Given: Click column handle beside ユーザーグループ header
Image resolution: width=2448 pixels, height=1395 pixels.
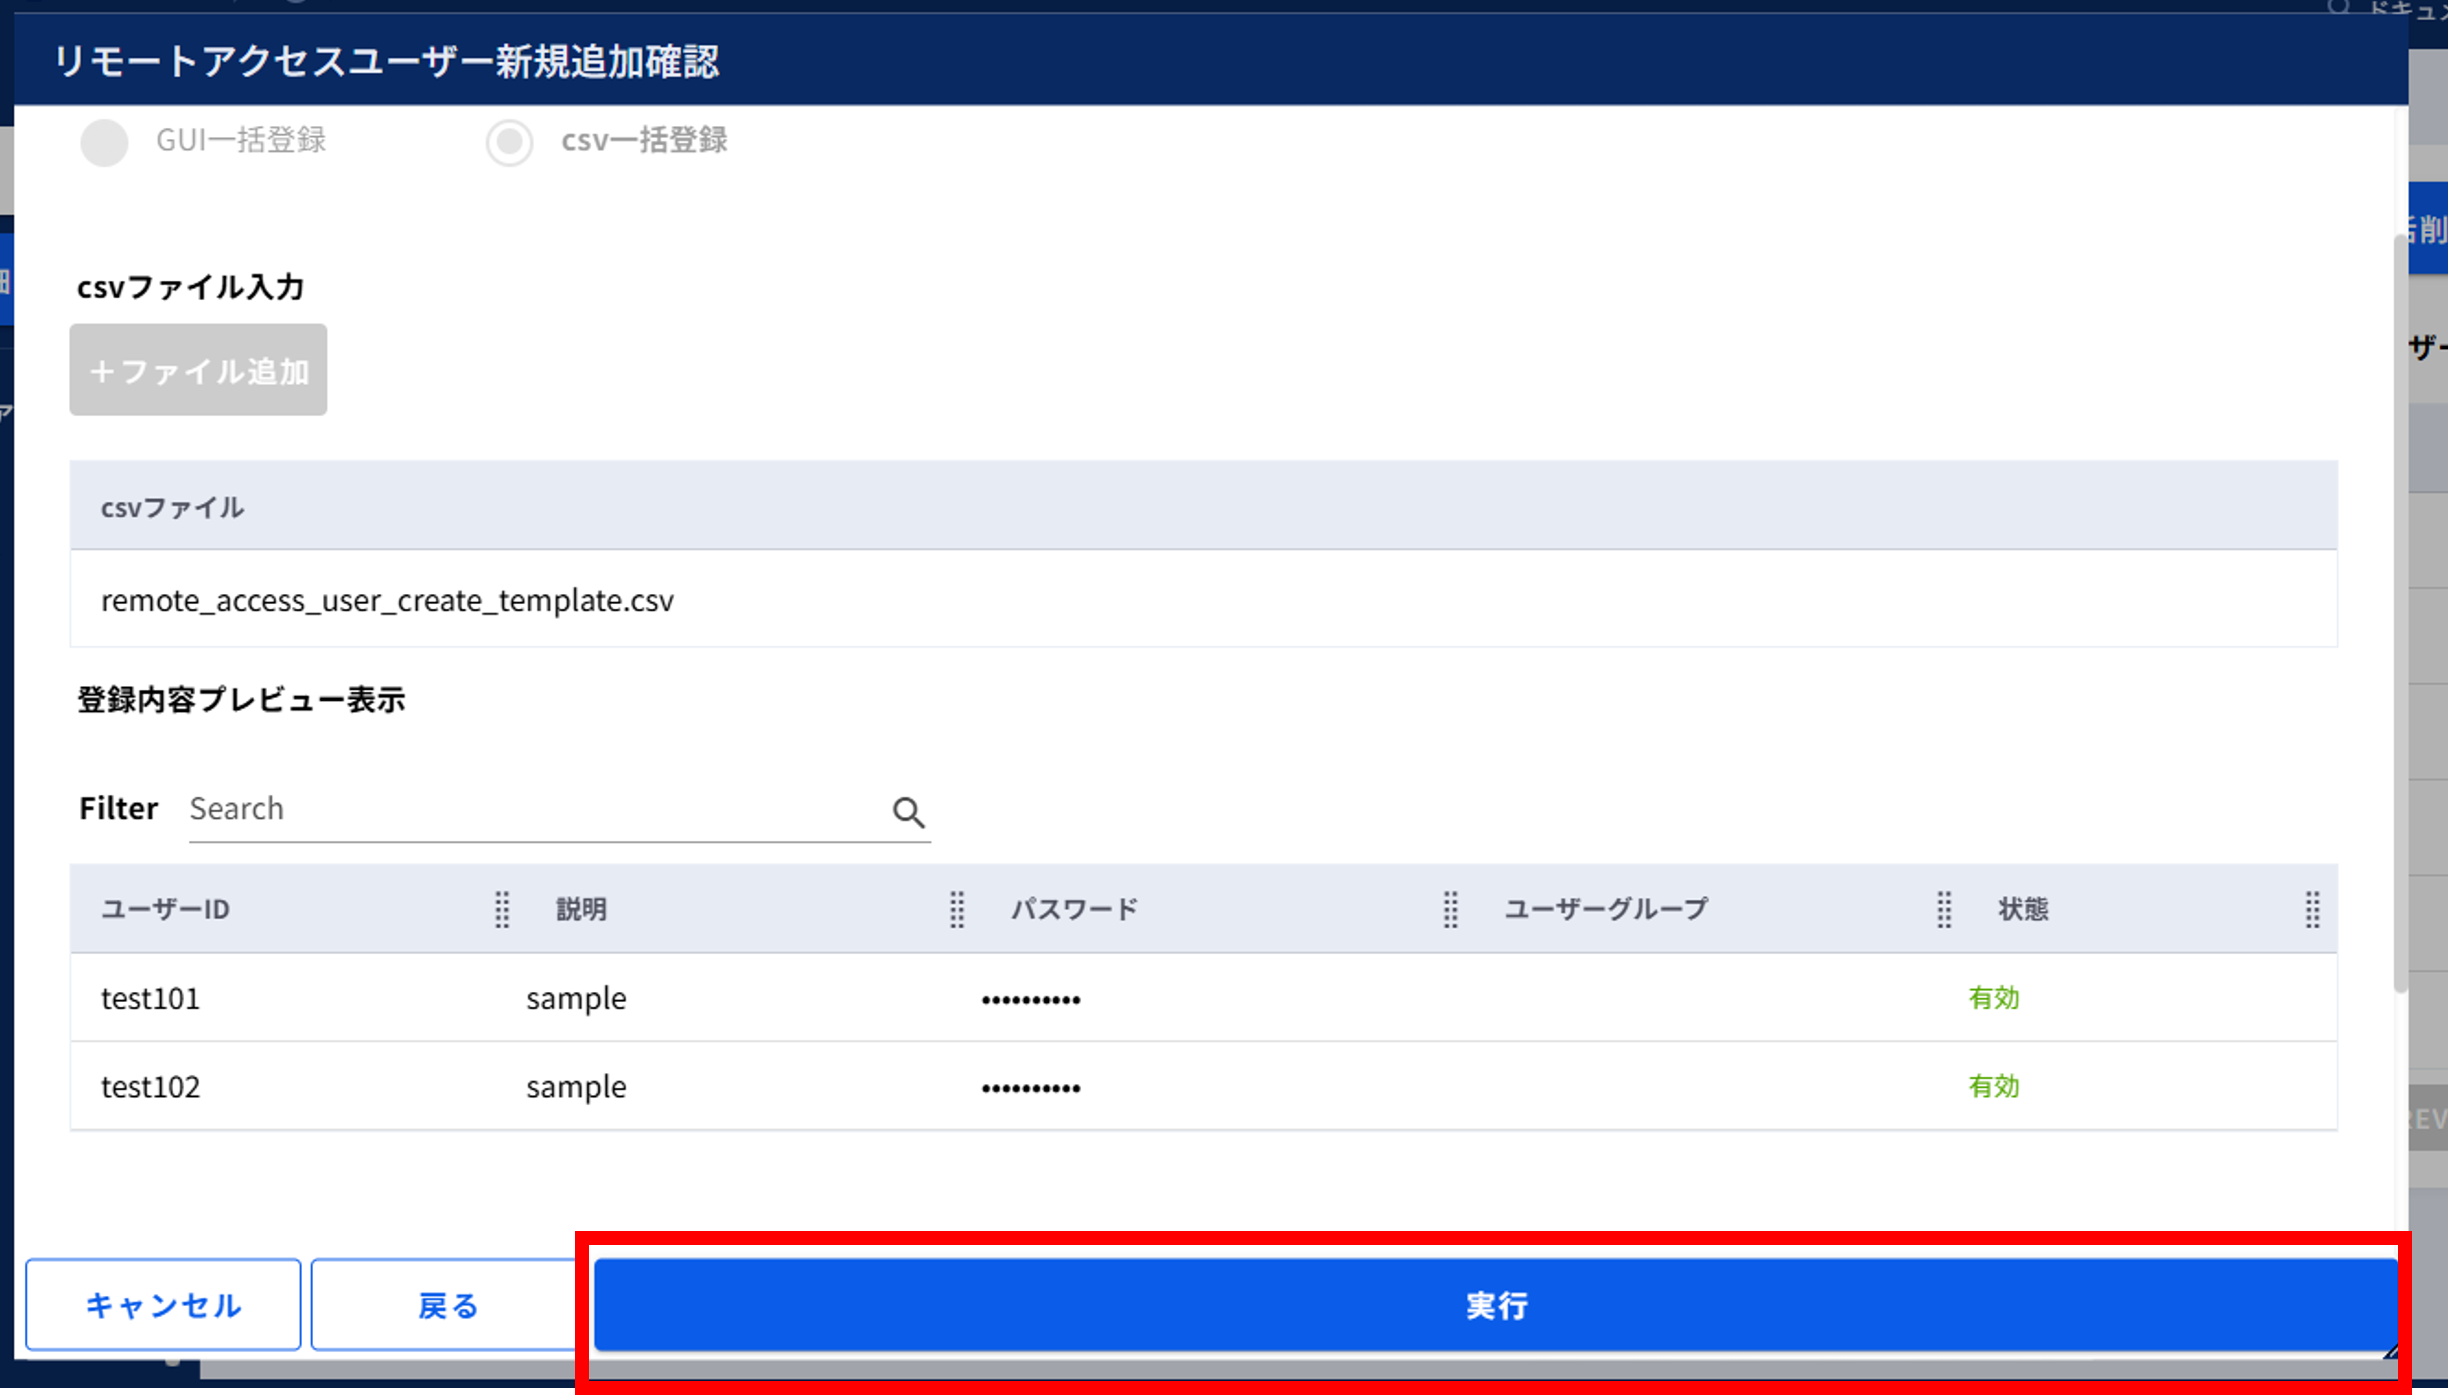Looking at the screenshot, I should [x=1944, y=909].
